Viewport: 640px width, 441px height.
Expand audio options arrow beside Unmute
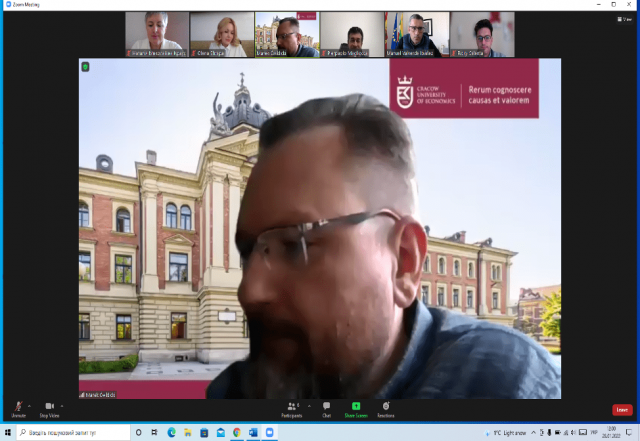(31, 405)
